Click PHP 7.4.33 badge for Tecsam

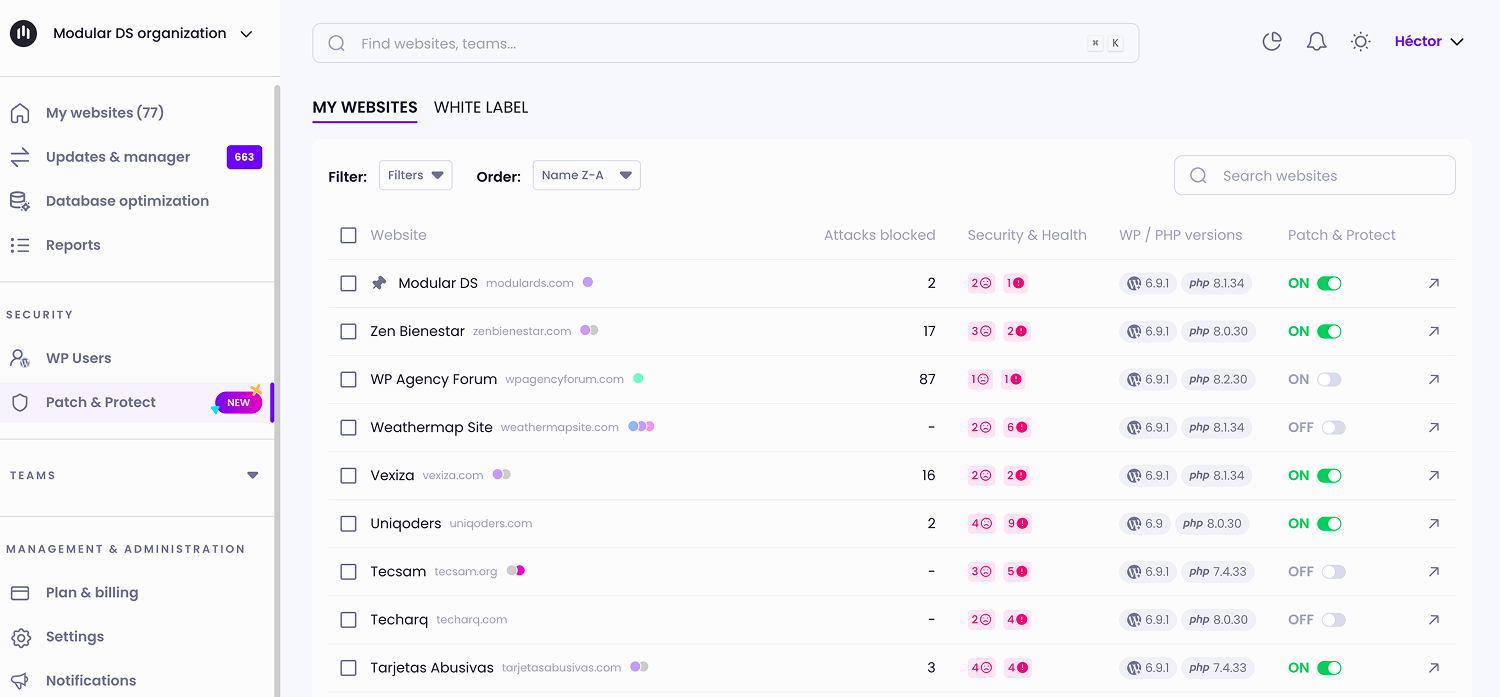(x=1218, y=571)
